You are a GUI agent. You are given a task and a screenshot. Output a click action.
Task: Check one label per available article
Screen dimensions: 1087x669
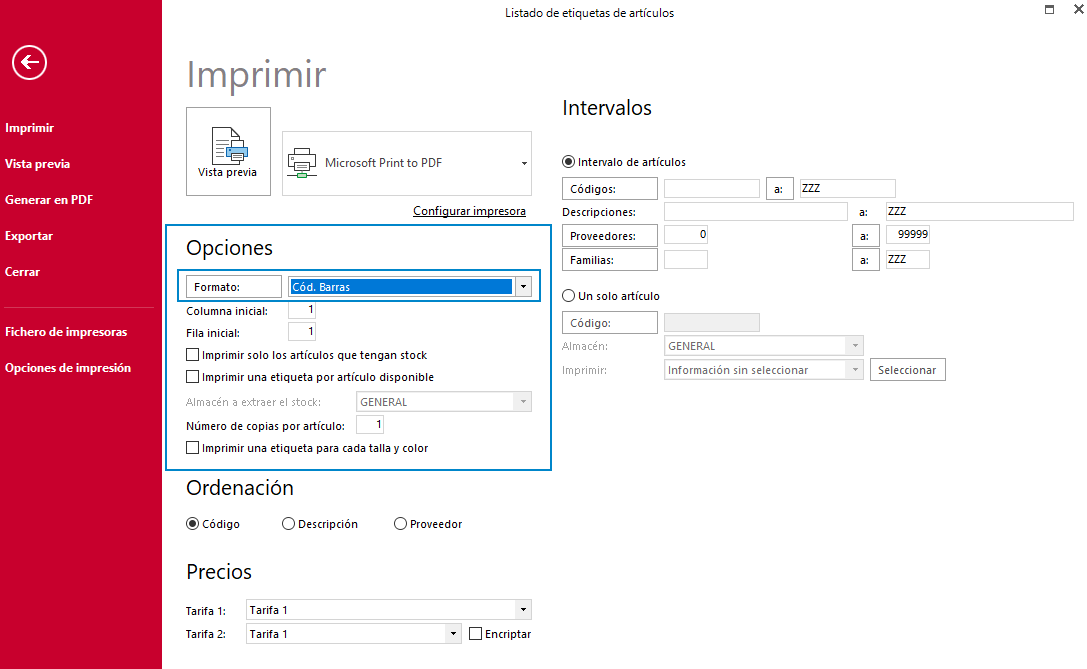pyautogui.click(x=193, y=377)
